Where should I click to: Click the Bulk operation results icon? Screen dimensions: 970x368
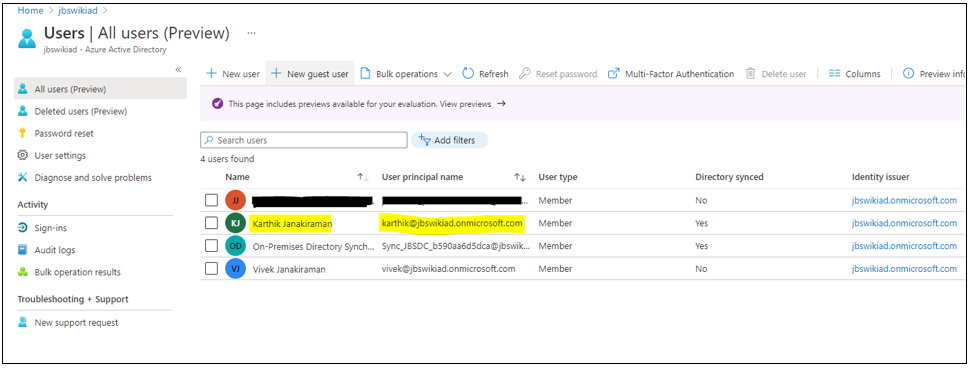coord(23,272)
